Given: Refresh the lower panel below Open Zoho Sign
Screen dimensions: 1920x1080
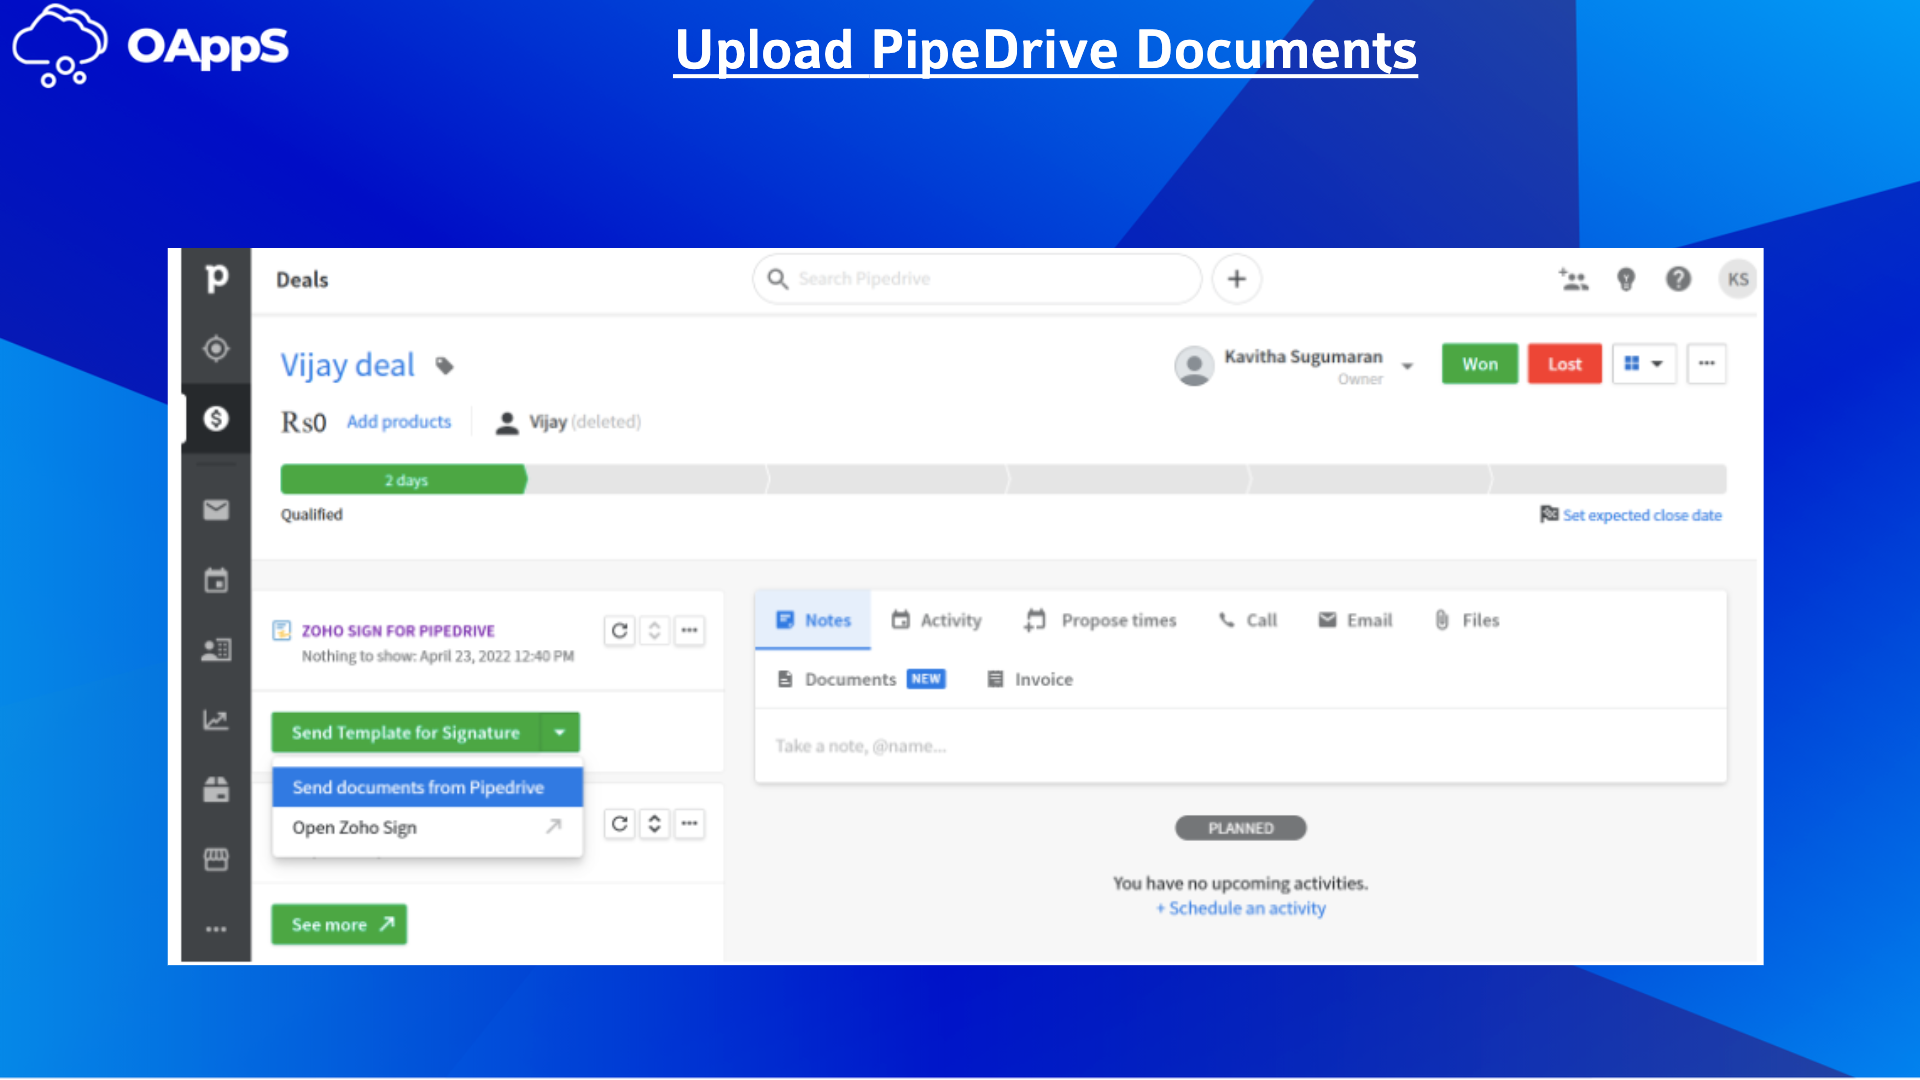Looking at the screenshot, I should click(620, 824).
